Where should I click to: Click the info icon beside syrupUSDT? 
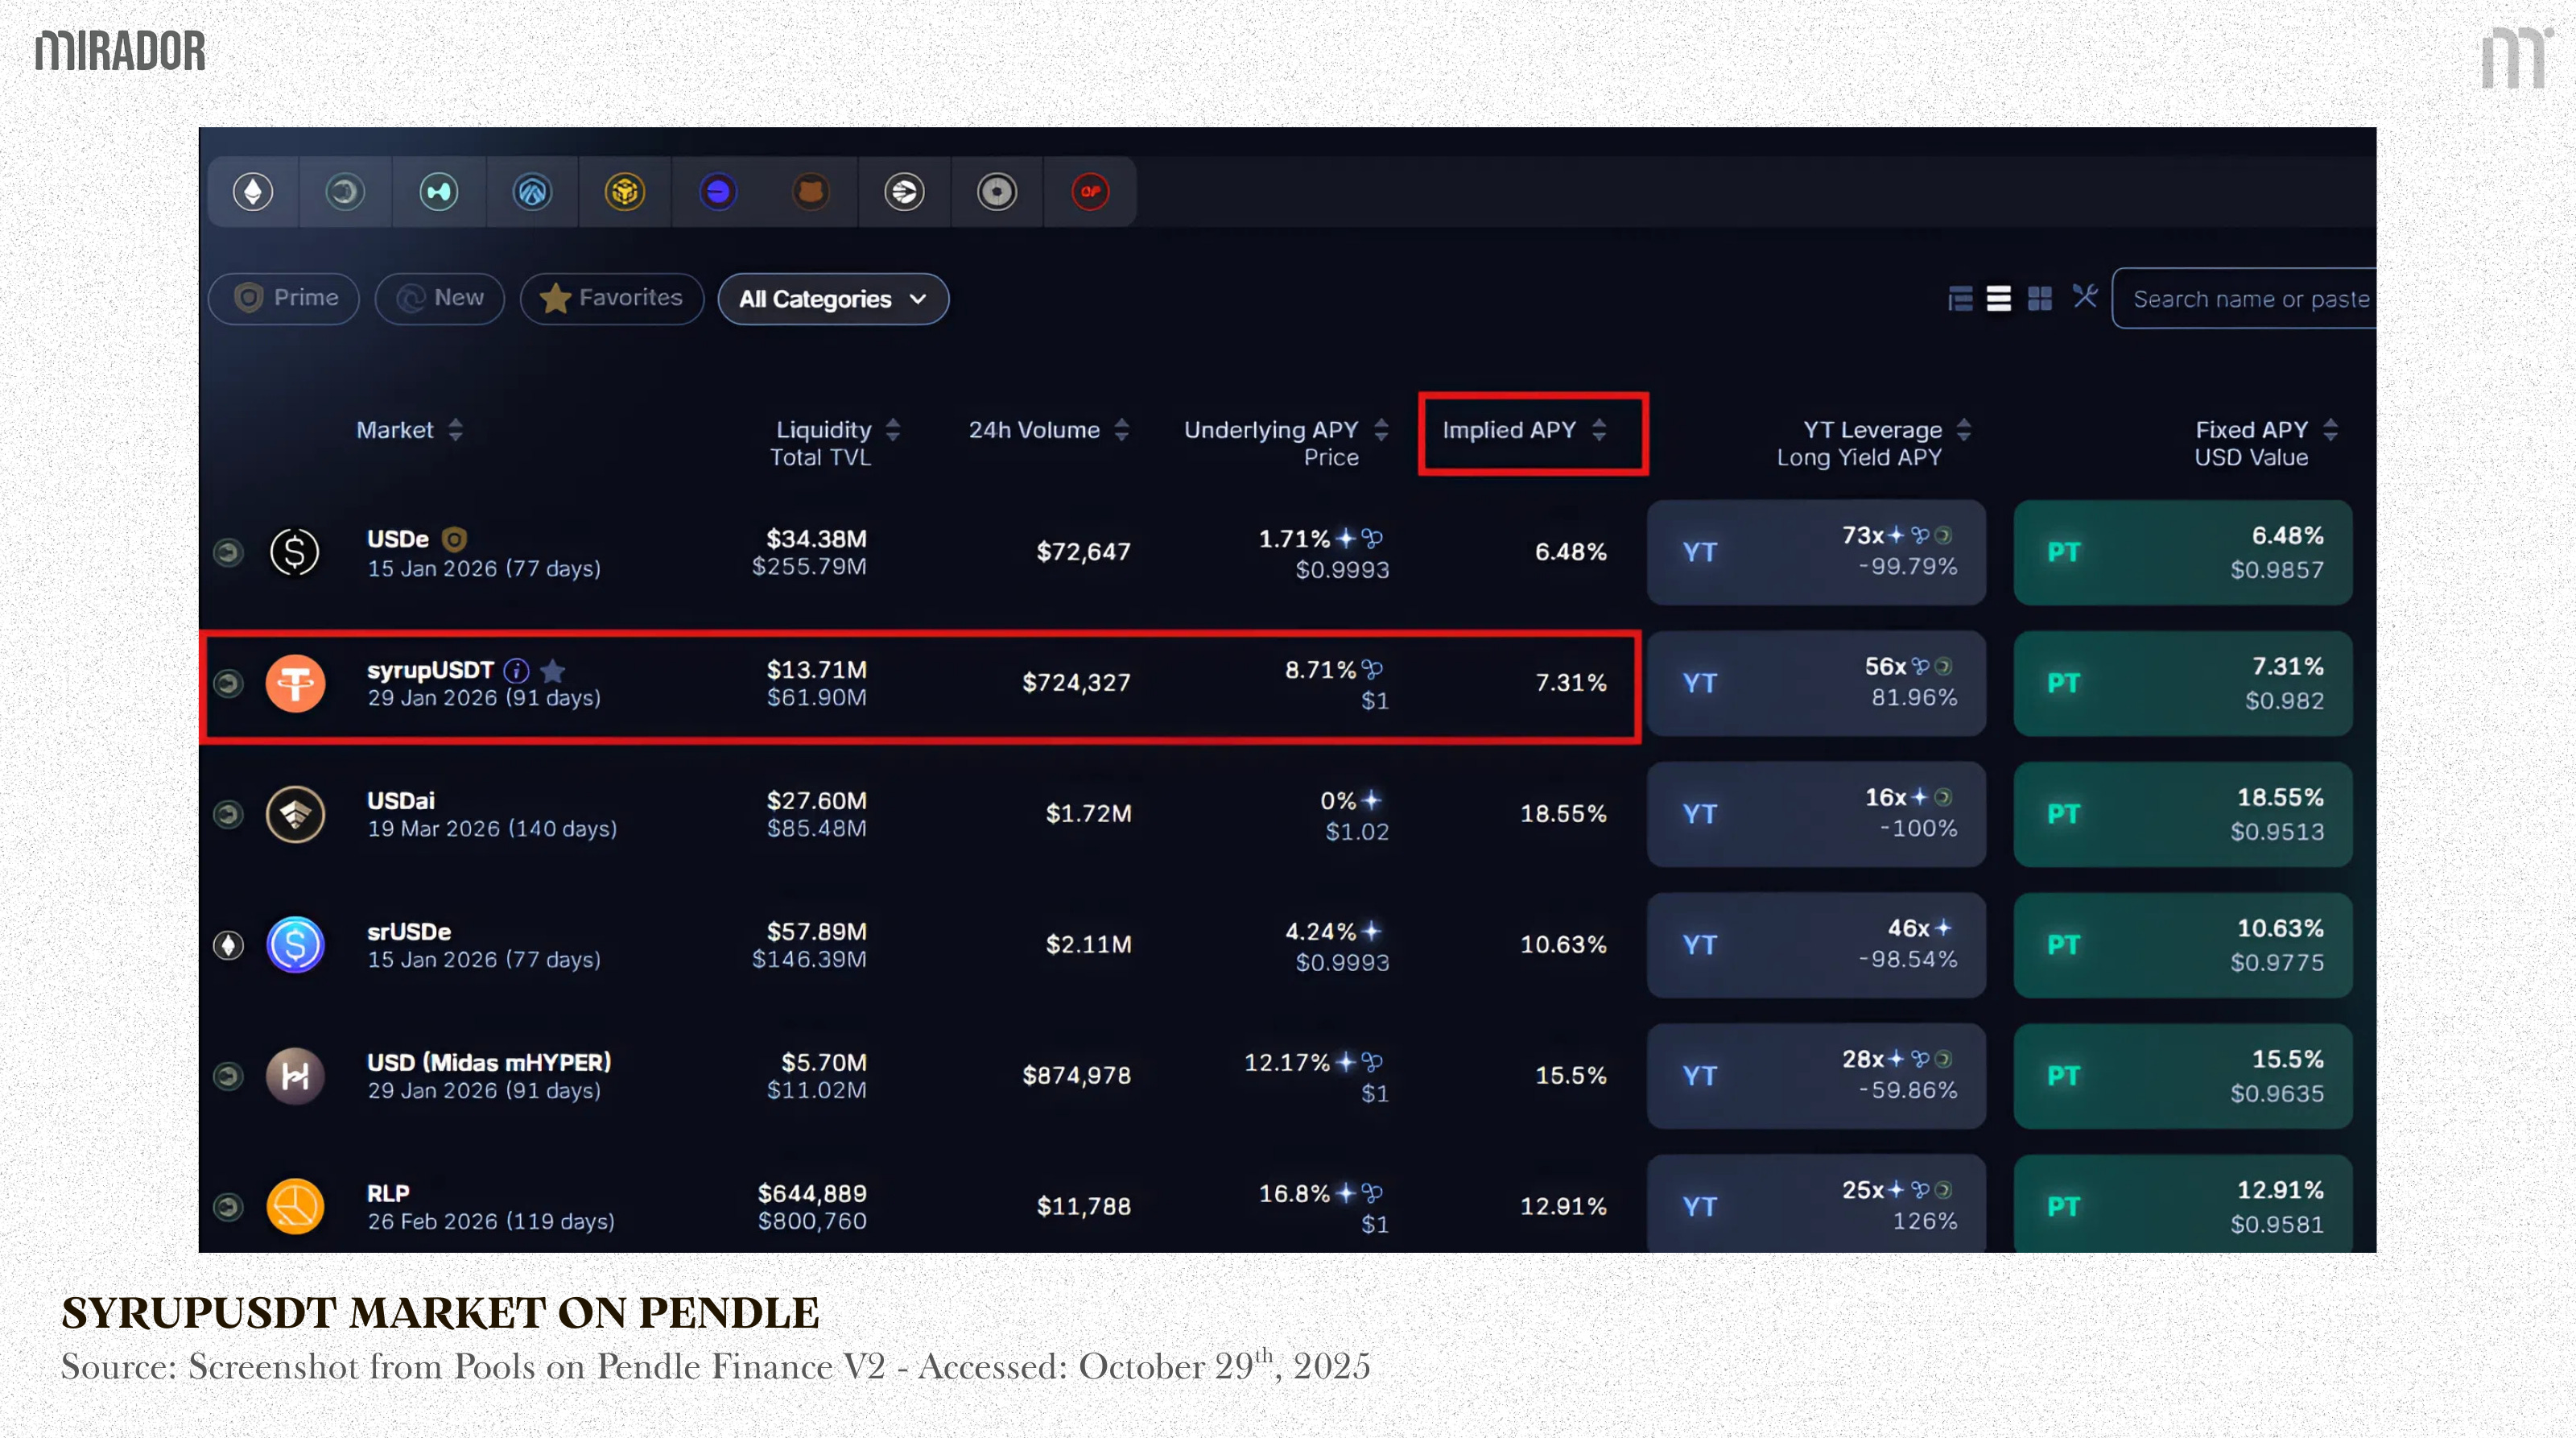(x=516, y=670)
